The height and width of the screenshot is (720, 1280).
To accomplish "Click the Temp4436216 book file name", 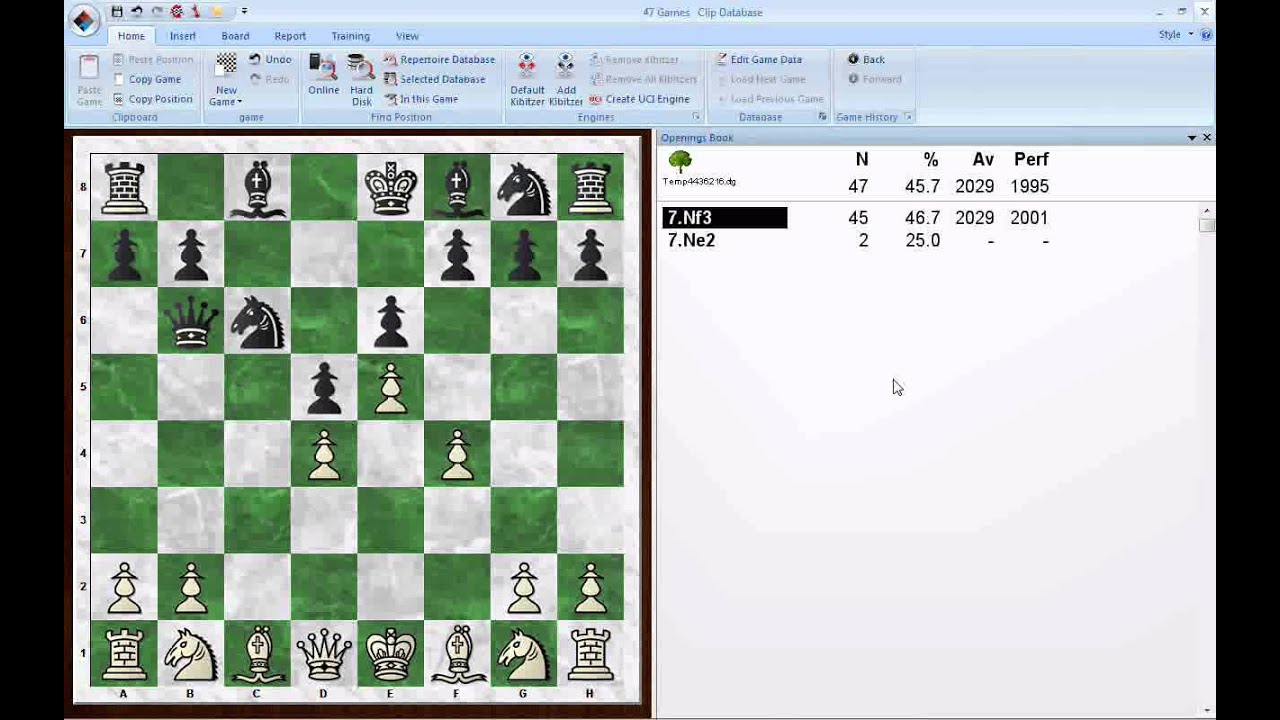I will coord(699,182).
